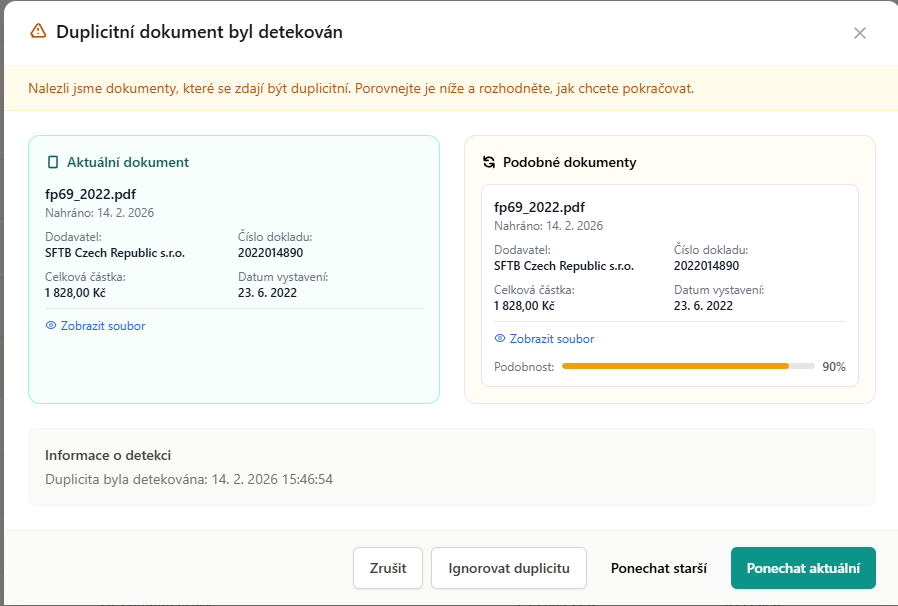
Task: Click the warning triangle icon in dialog title
Action: tap(38, 31)
